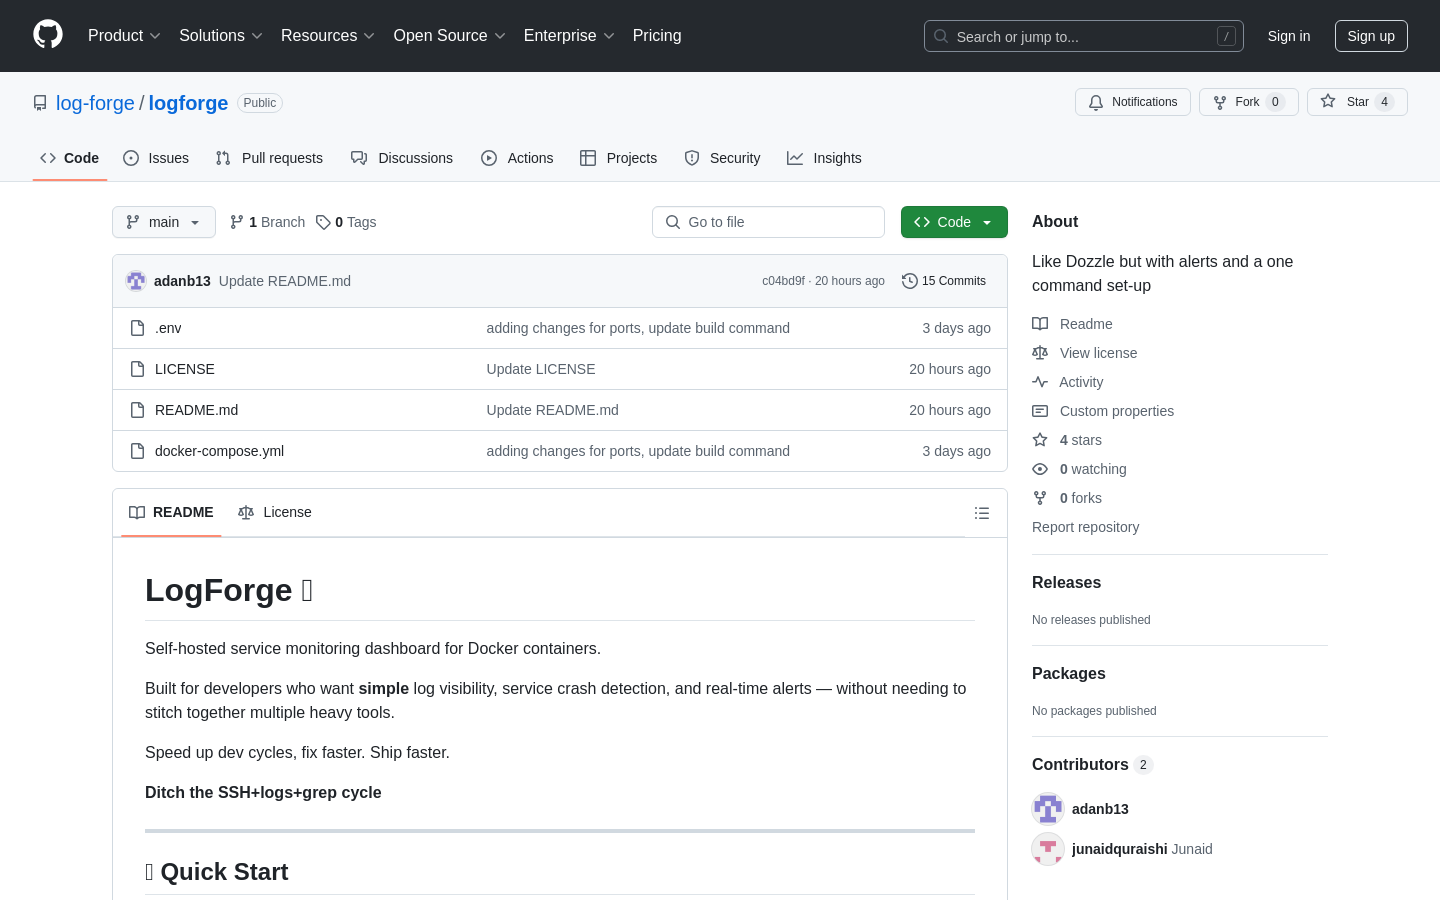Fork the repository
1440x900 pixels.
(1249, 102)
